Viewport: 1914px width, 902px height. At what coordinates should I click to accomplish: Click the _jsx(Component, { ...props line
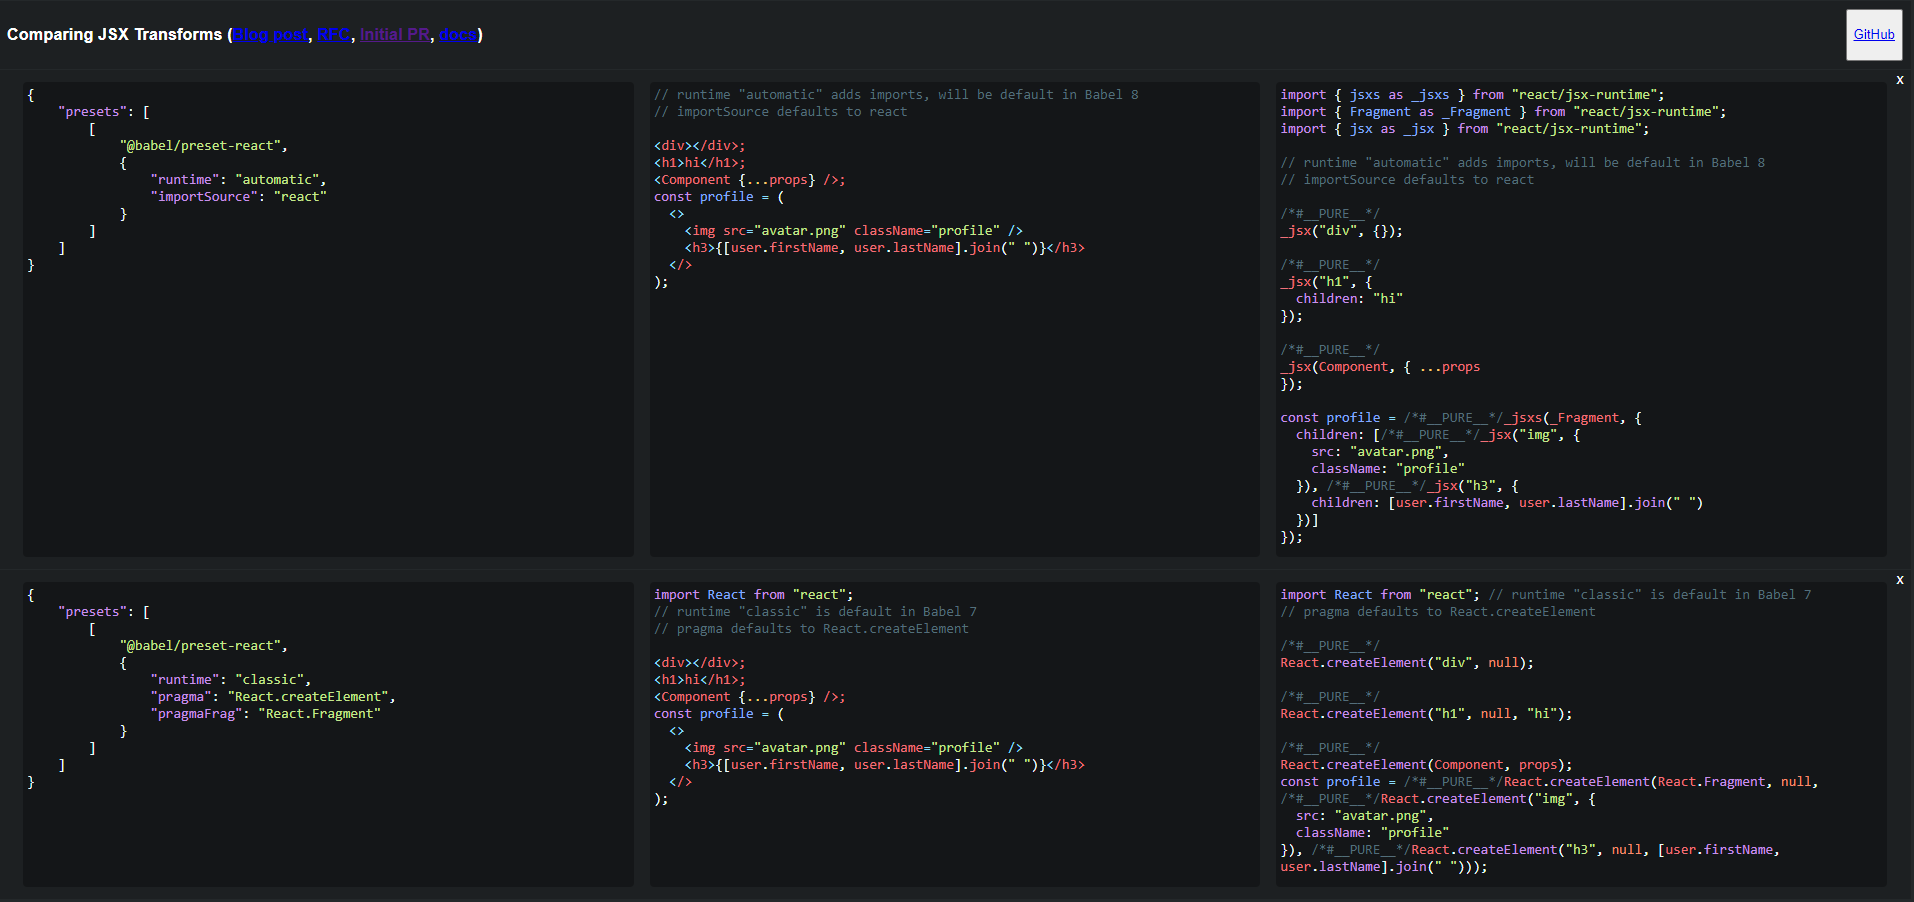(x=1380, y=367)
